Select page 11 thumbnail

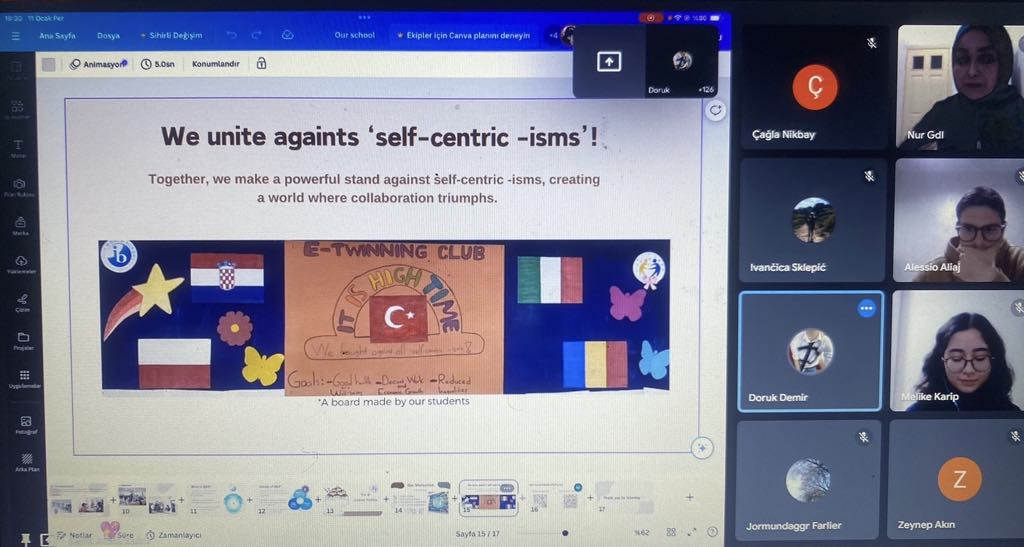(217, 499)
